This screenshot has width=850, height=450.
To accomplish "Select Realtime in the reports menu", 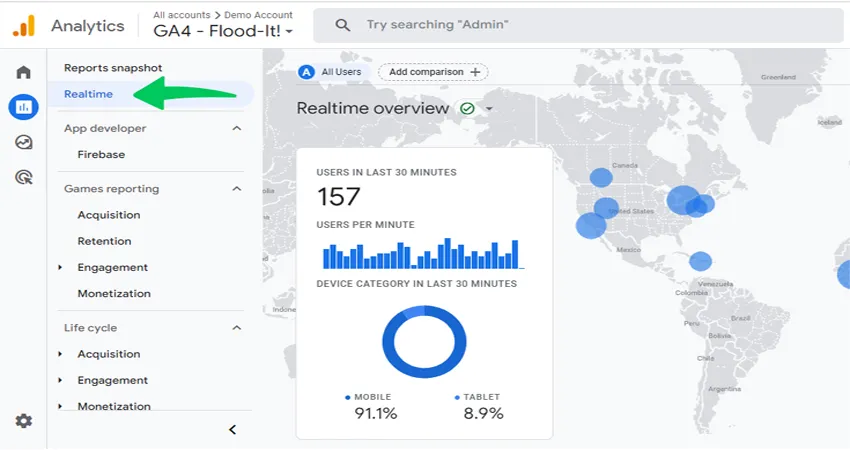I will coord(88,94).
